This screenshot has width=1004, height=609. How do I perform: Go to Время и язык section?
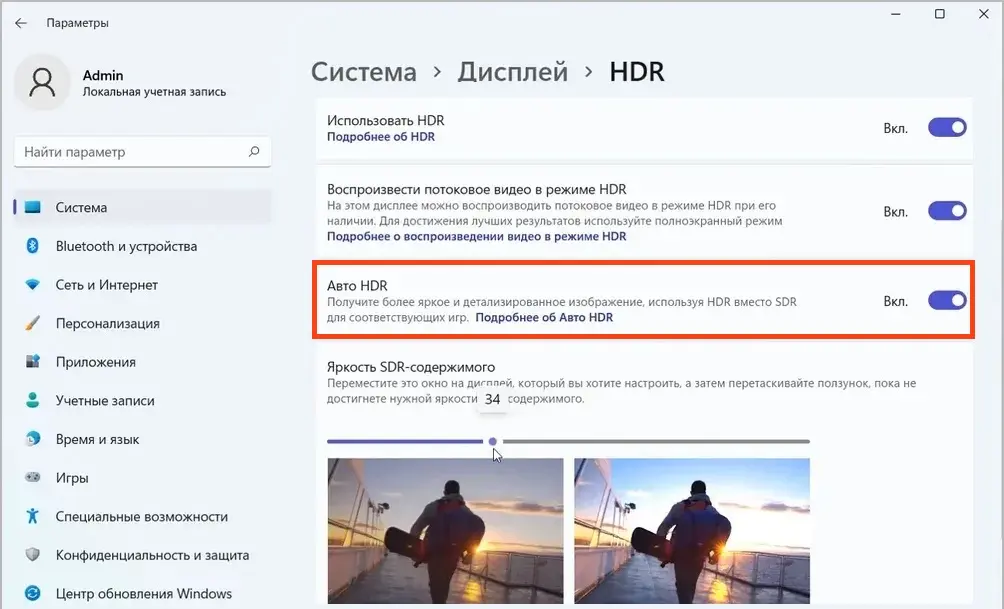(x=97, y=439)
